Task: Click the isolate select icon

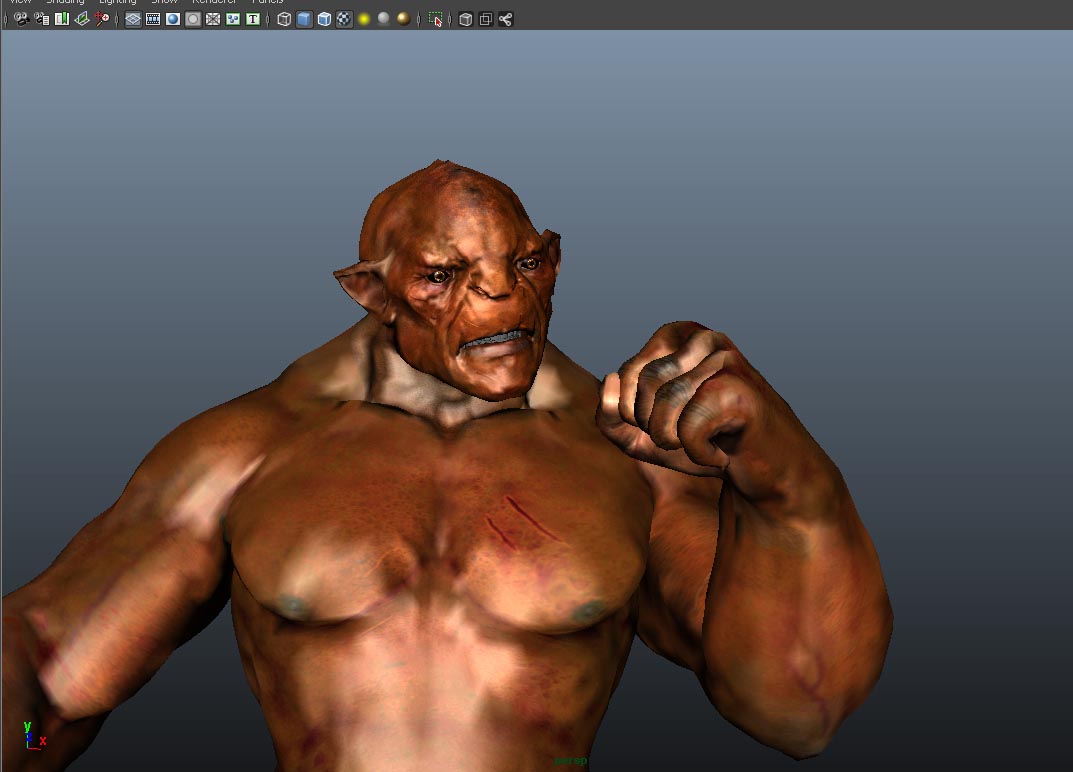Action: (x=435, y=19)
